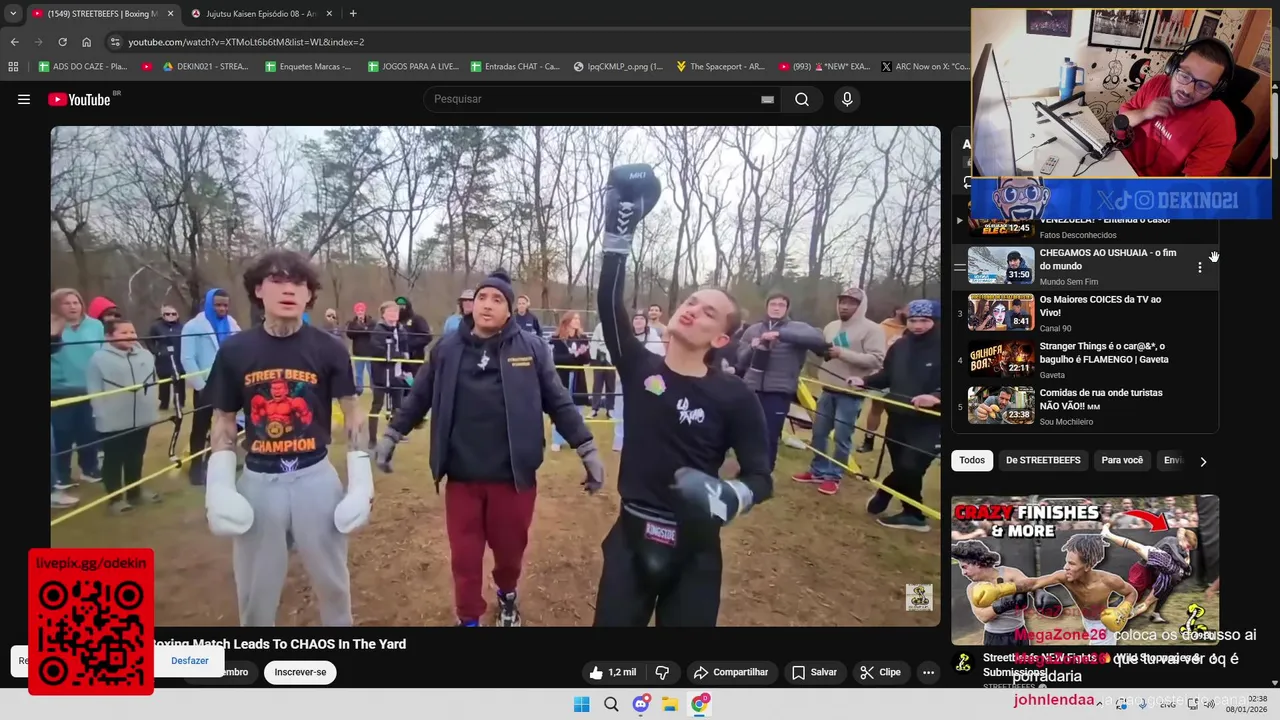Click the video player area
The width and height of the screenshot is (1280, 720).
496,376
